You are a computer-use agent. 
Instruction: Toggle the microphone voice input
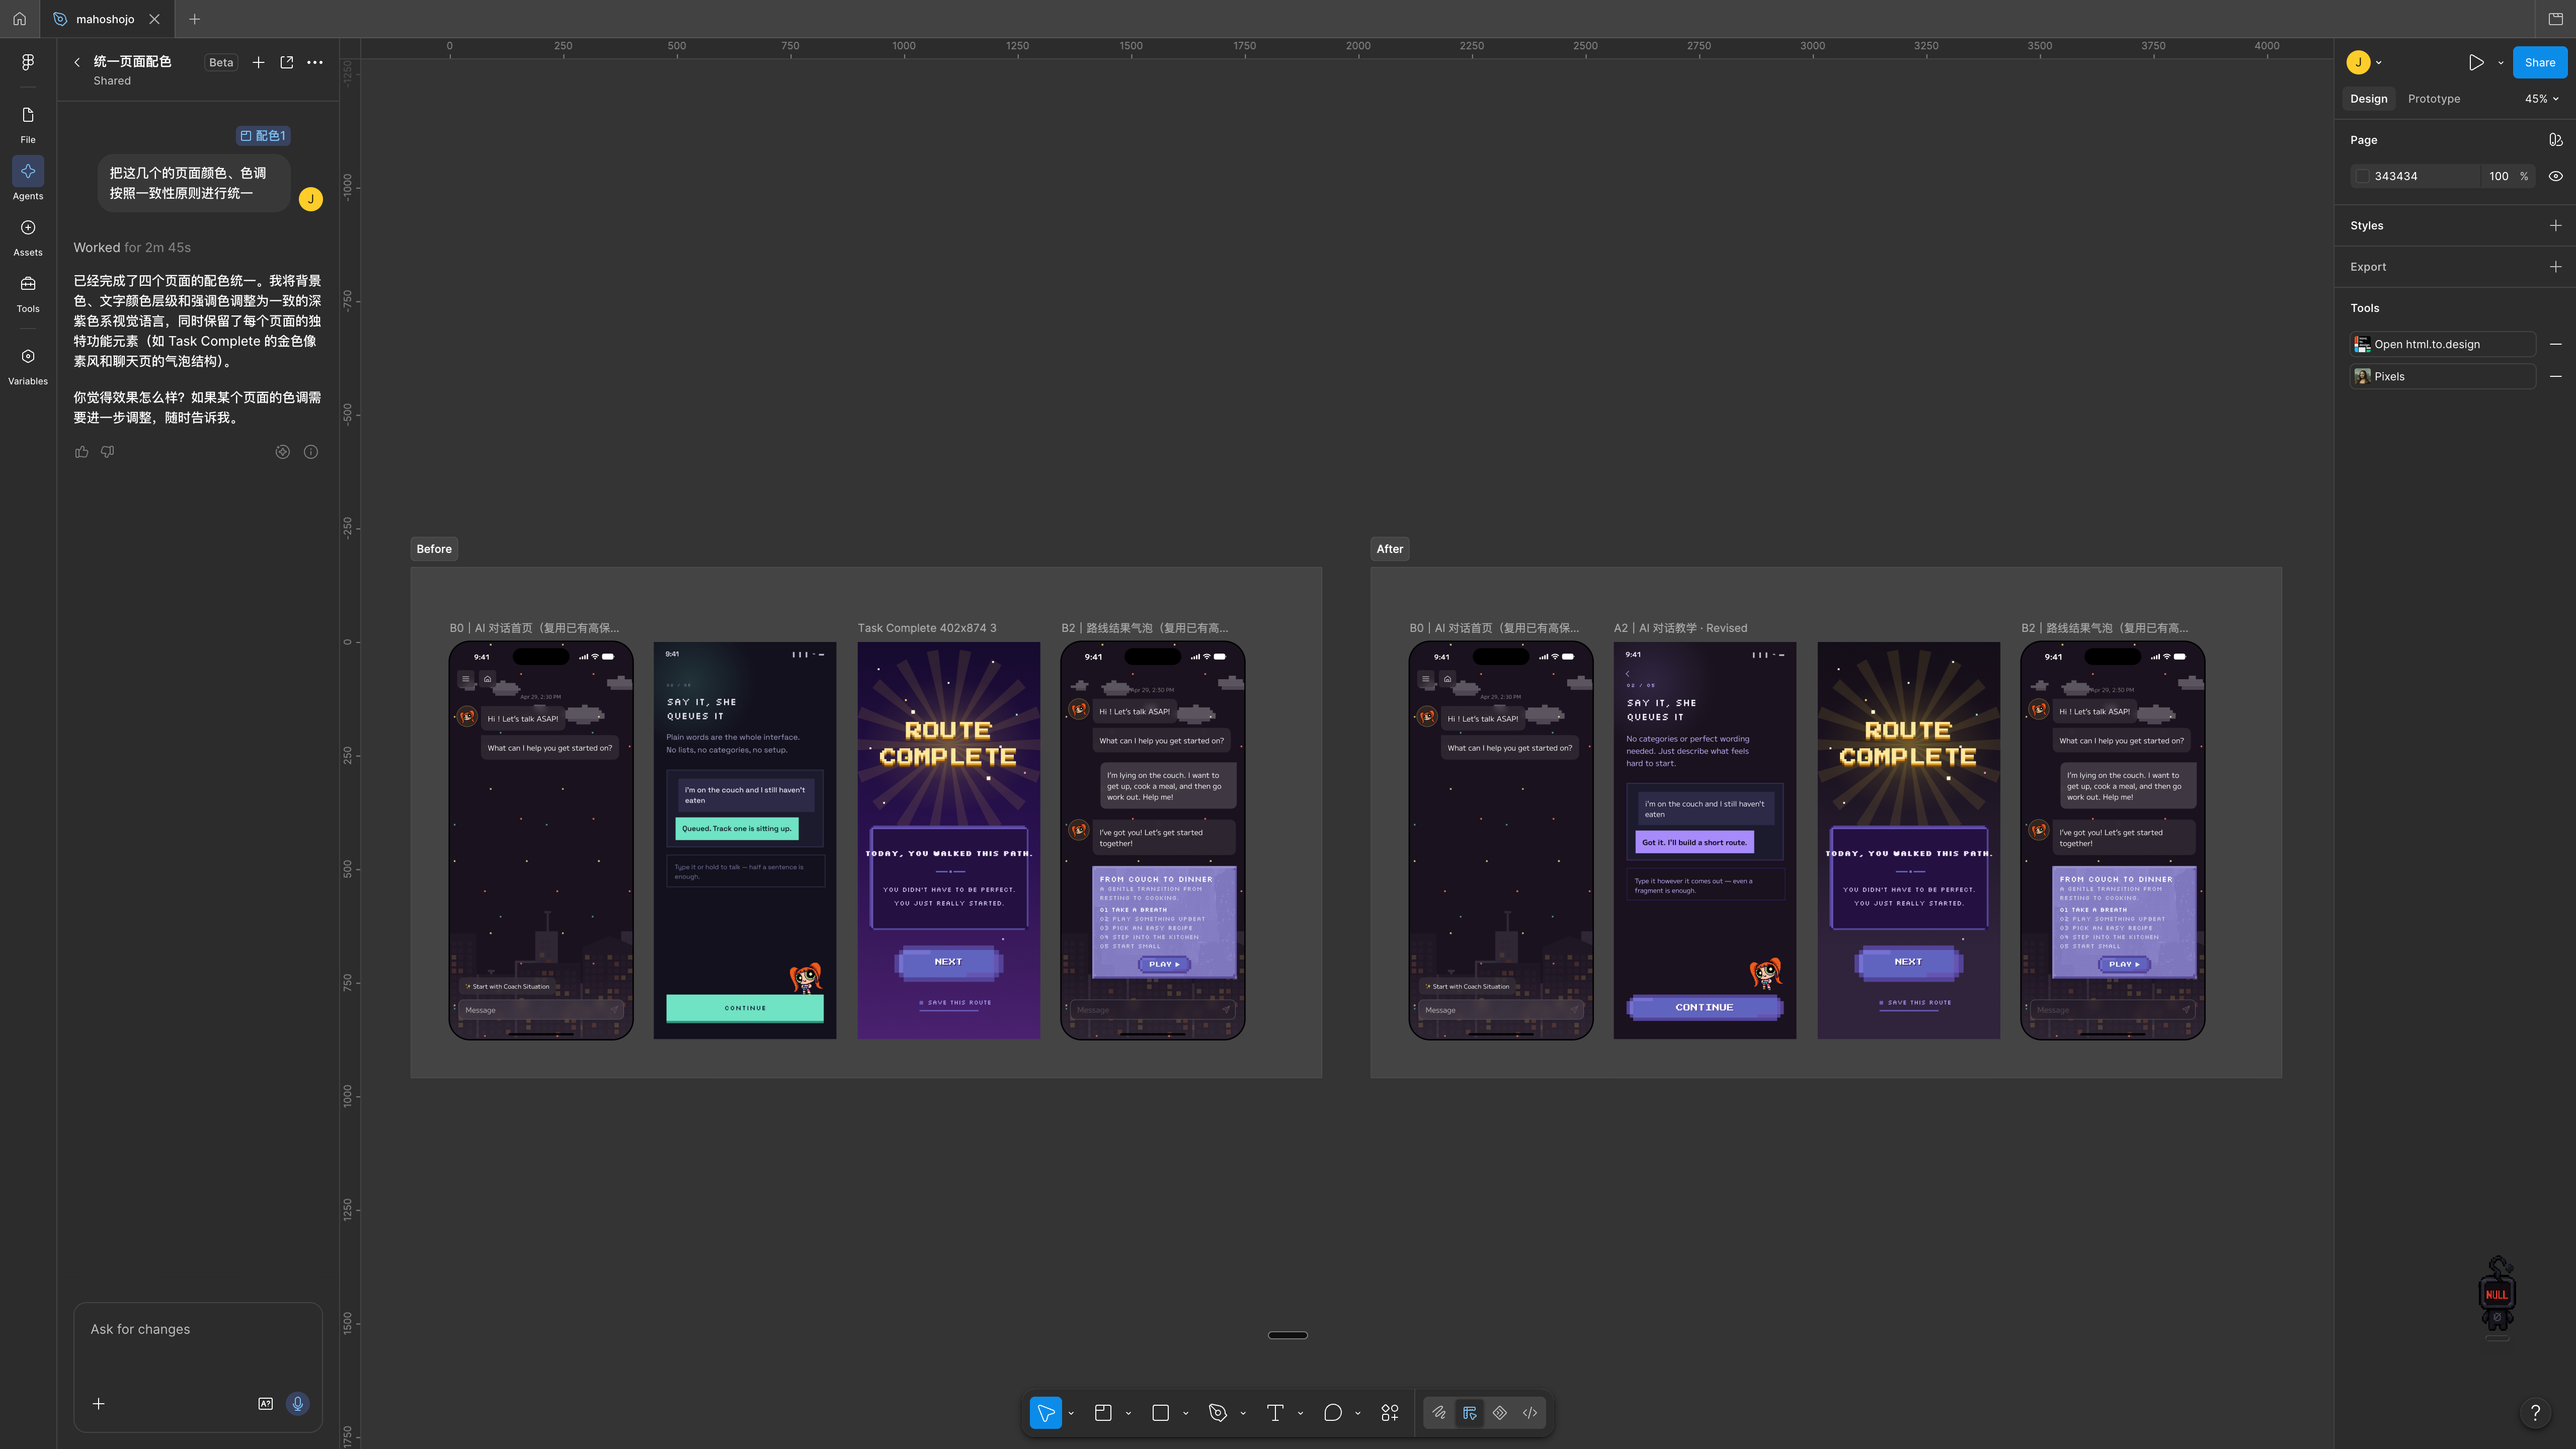(297, 1404)
